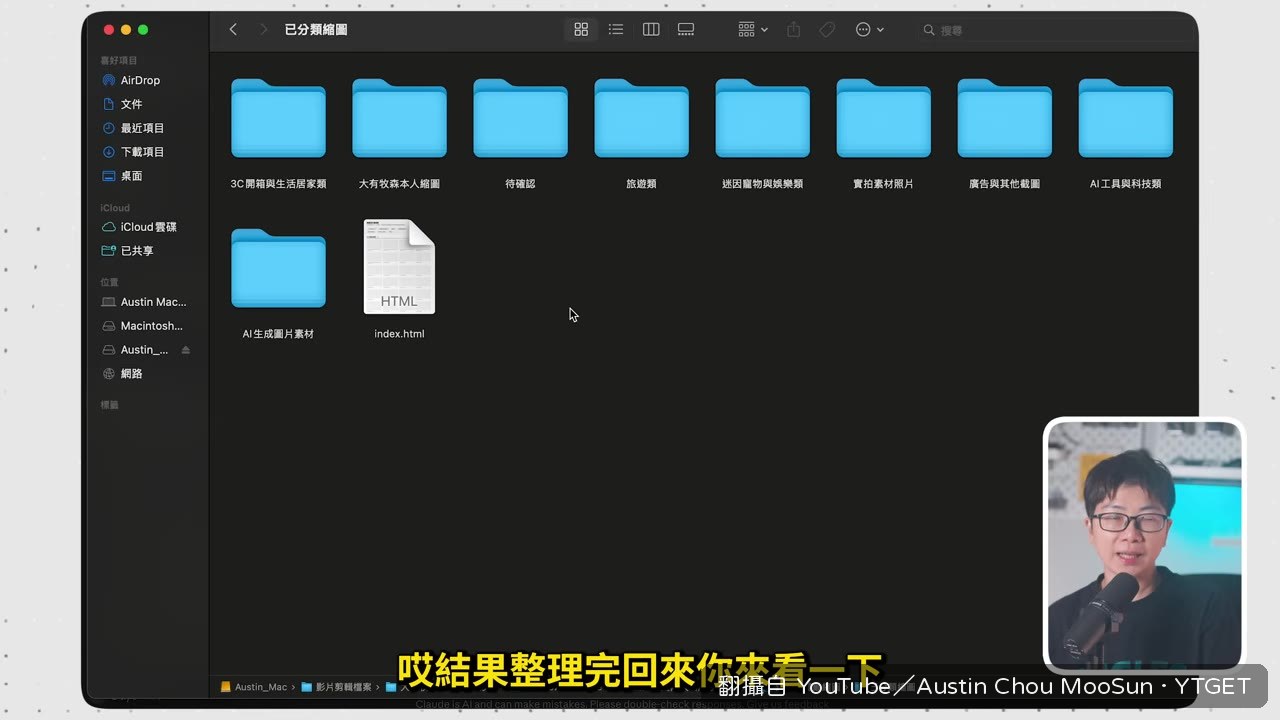
Task: Click the 旅遊類 folder name label
Action: coord(641,184)
